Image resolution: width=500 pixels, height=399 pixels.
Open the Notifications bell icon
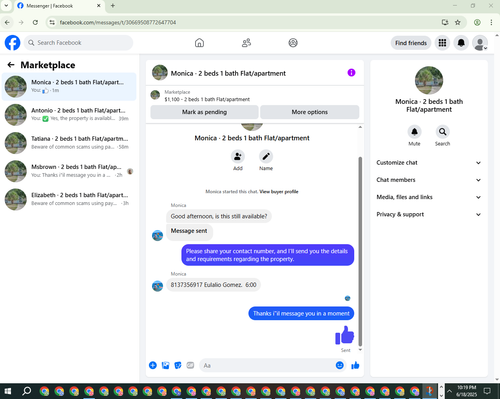click(x=461, y=43)
